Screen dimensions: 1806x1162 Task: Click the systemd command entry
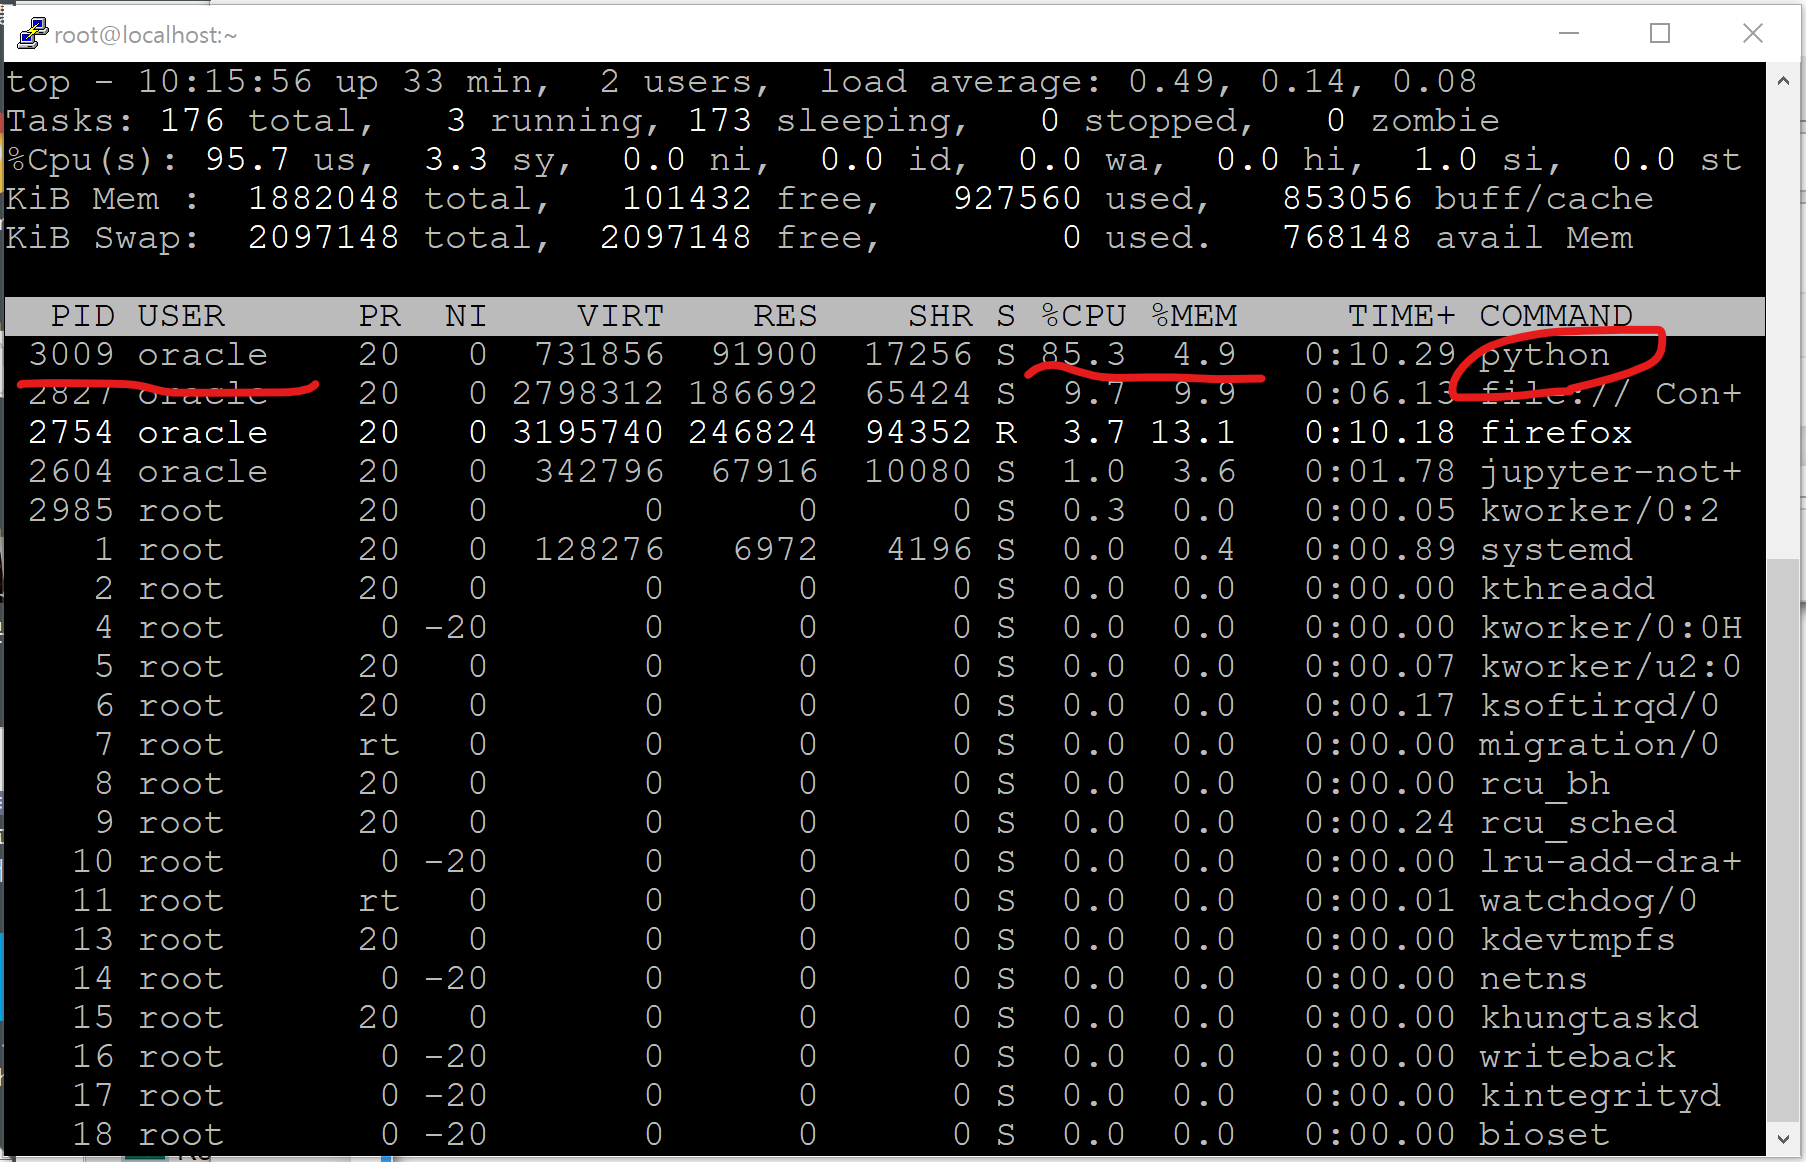1556,549
